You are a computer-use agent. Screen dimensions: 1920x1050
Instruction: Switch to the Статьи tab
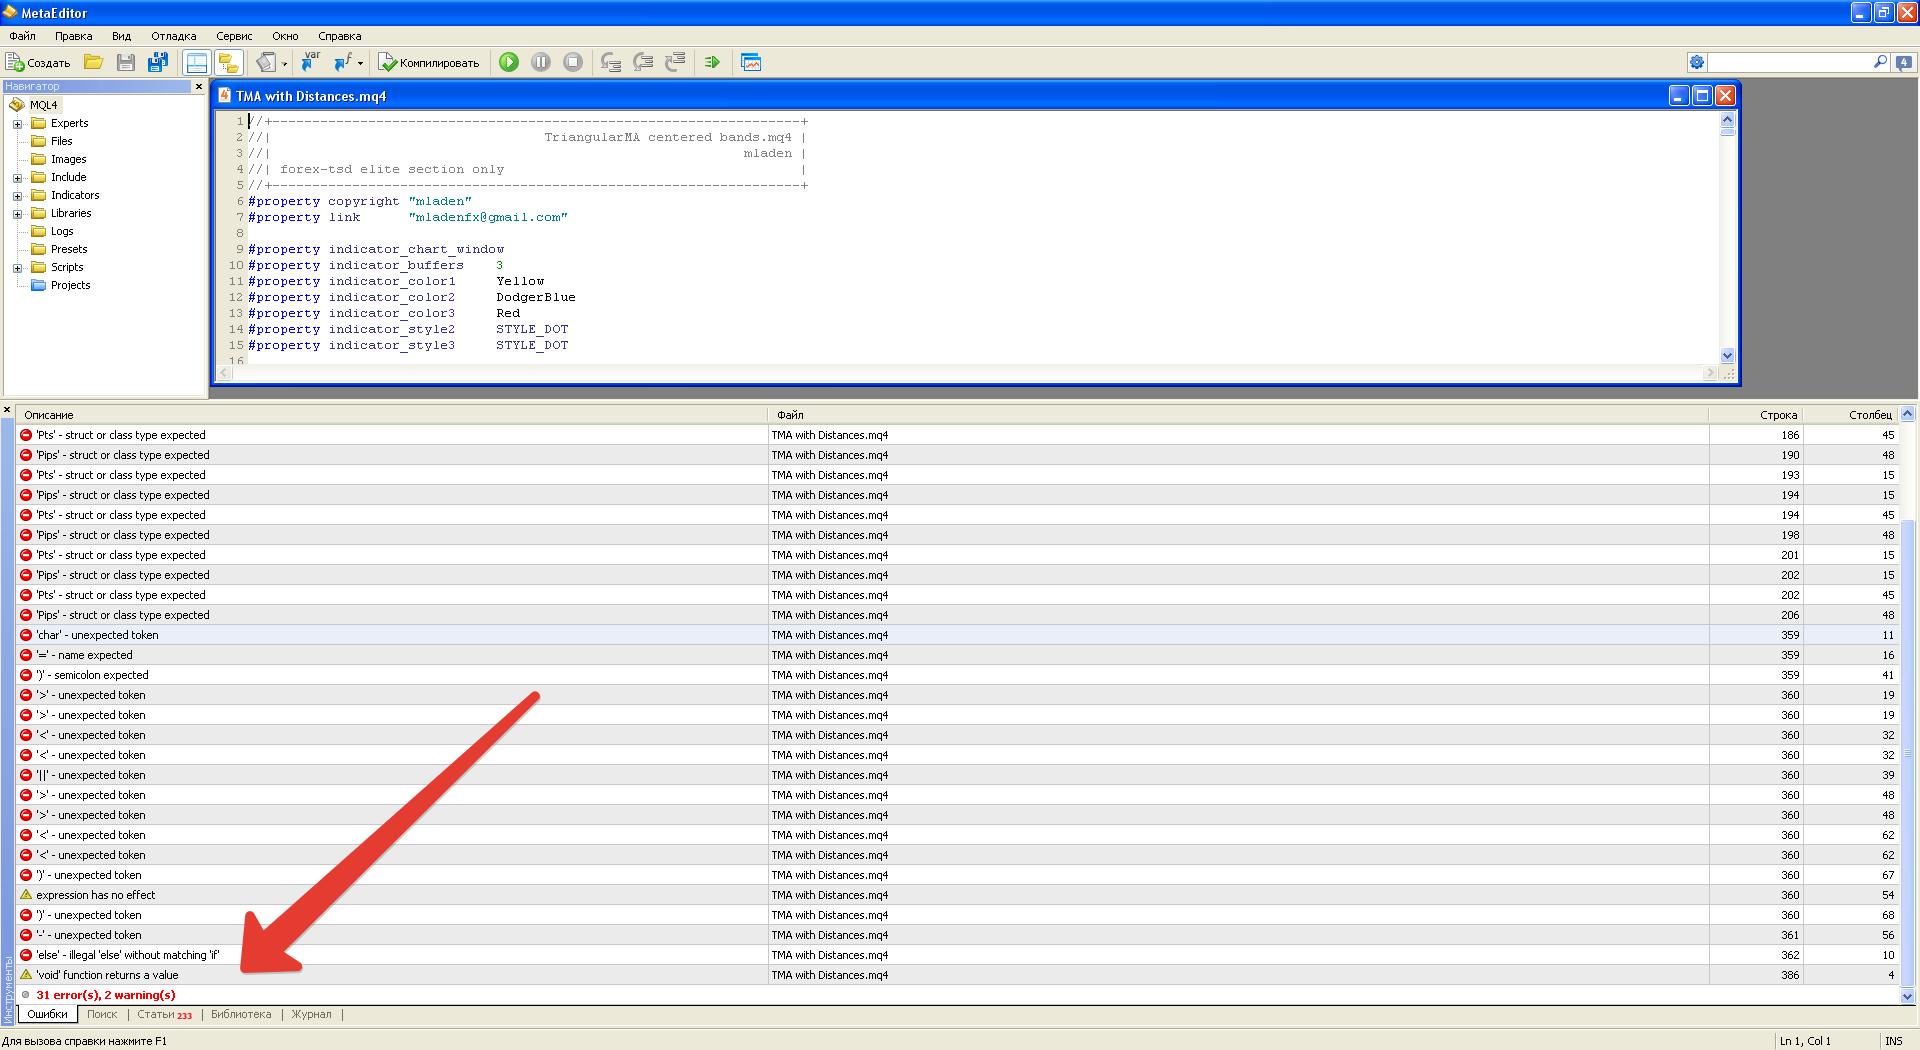pyautogui.click(x=164, y=1014)
